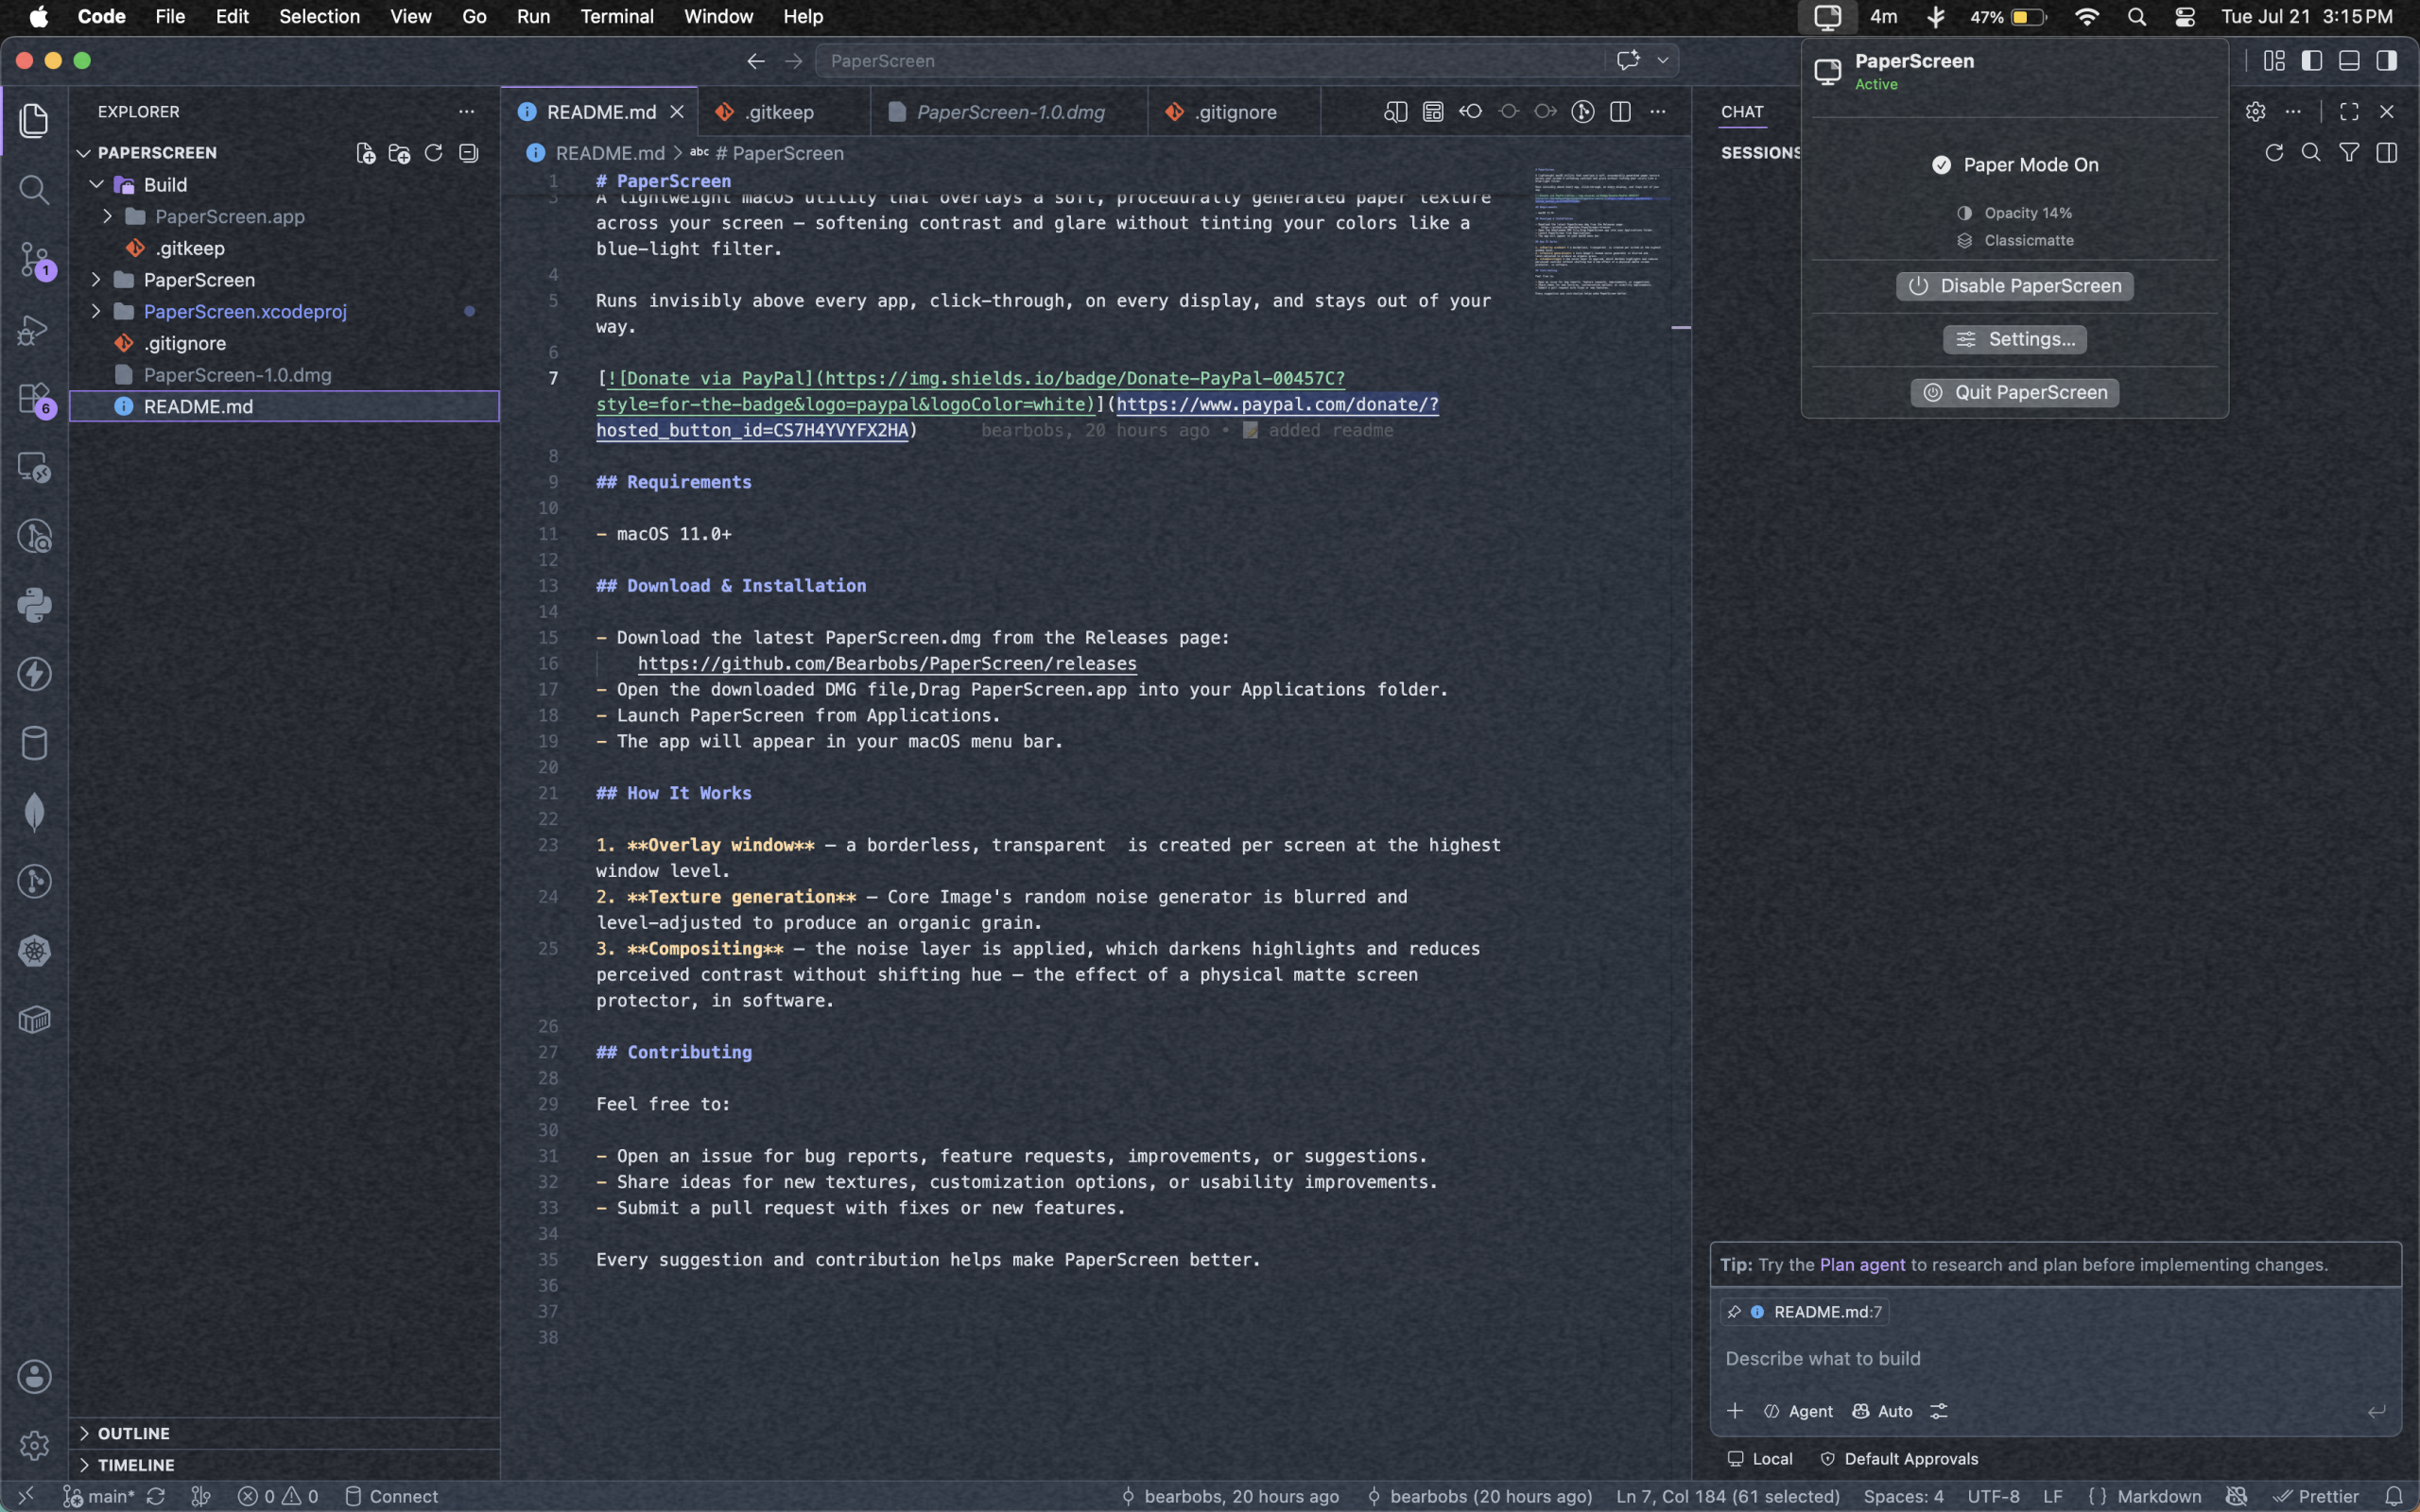The width and height of the screenshot is (2420, 1512).
Task: Click the 'Ln 7, Col 184' cursor position
Action: point(1728,1496)
